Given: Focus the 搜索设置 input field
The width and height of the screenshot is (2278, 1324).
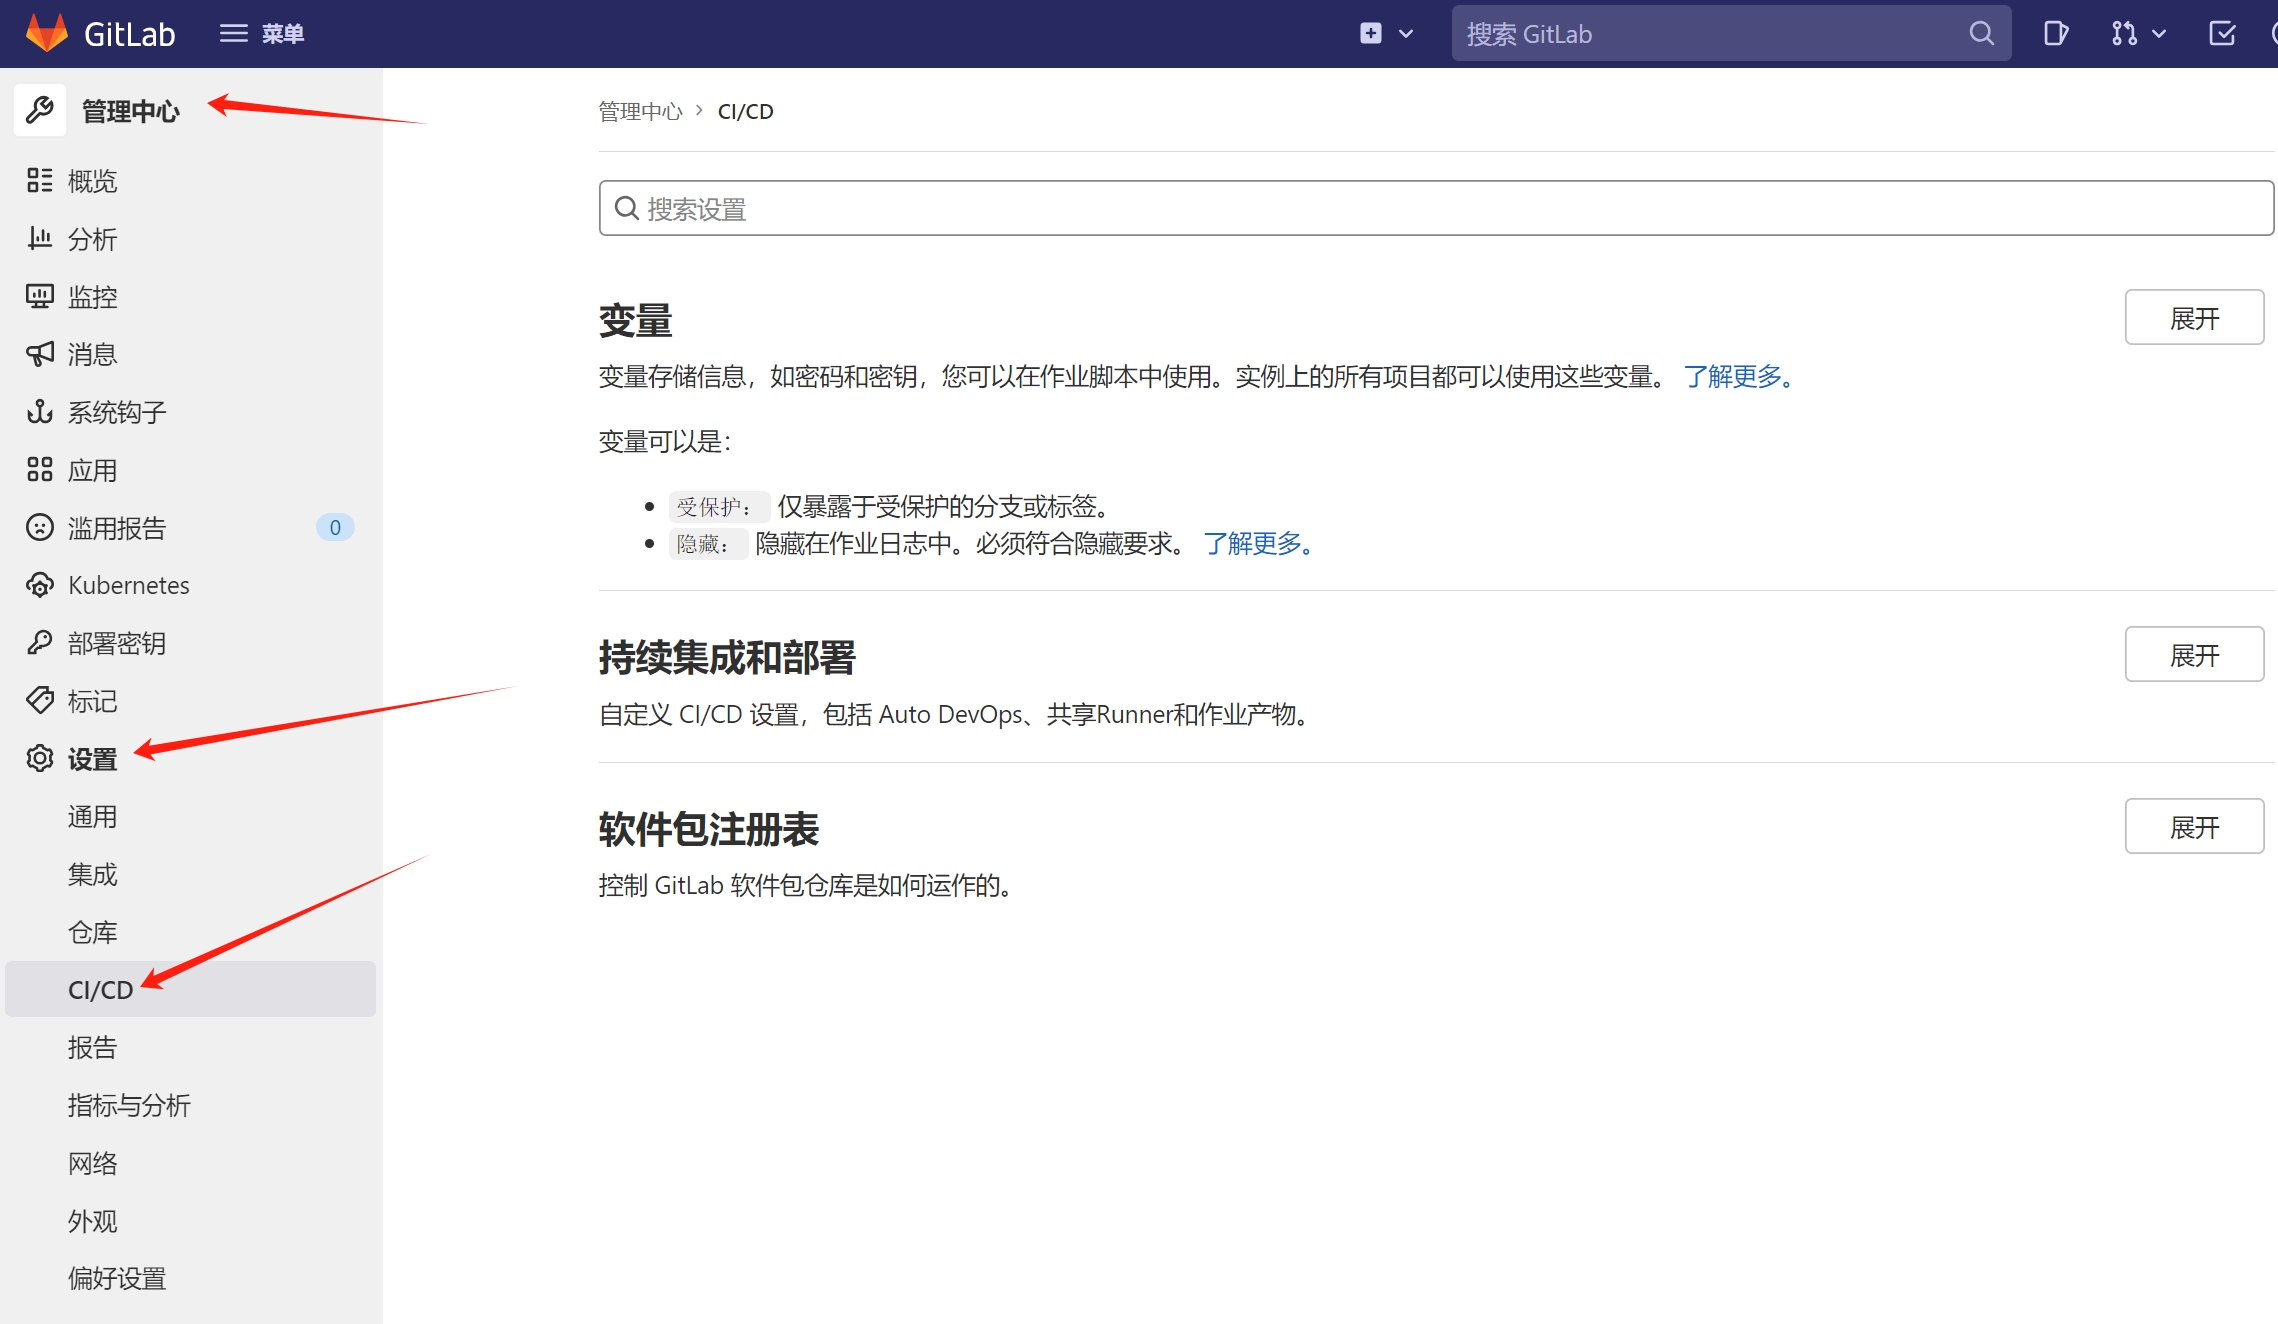Looking at the screenshot, I should pyautogui.click(x=1436, y=208).
